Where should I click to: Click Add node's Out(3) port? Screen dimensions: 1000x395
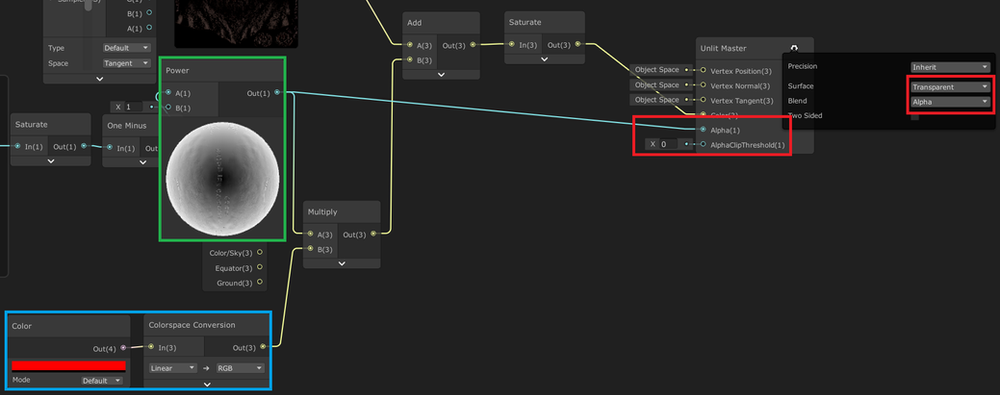473,45
